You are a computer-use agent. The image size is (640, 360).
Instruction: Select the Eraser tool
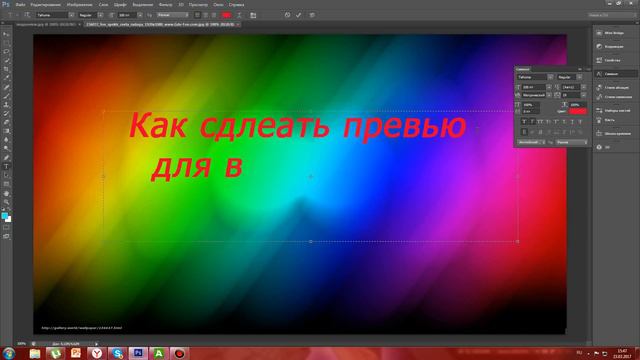coord(6,122)
